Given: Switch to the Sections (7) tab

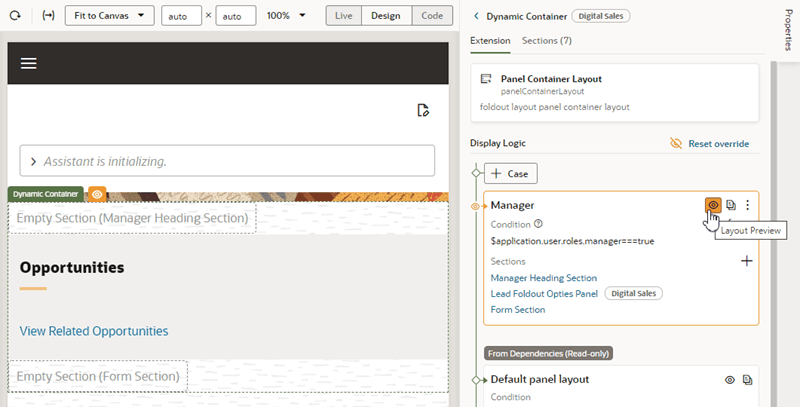Looking at the screenshot, I should (x=546, y=41).
